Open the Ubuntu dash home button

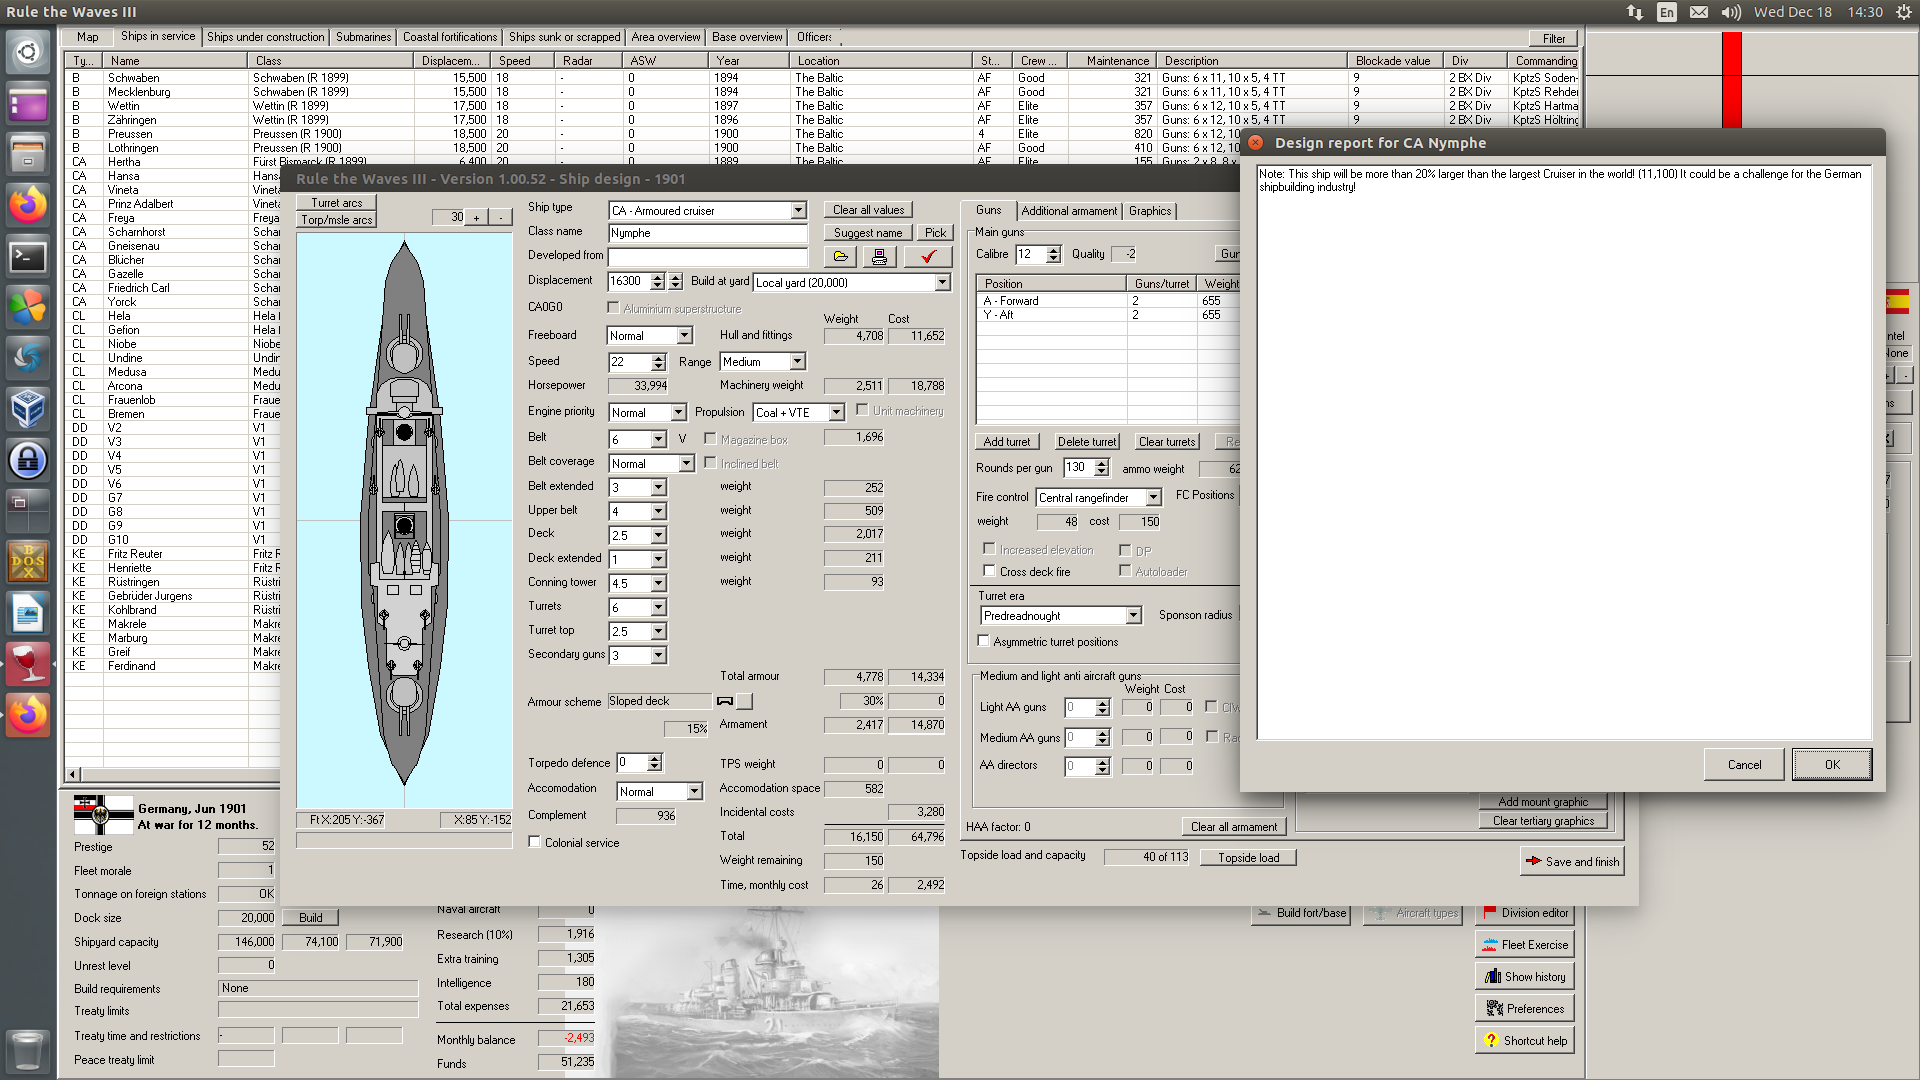(x=27, y=52)
